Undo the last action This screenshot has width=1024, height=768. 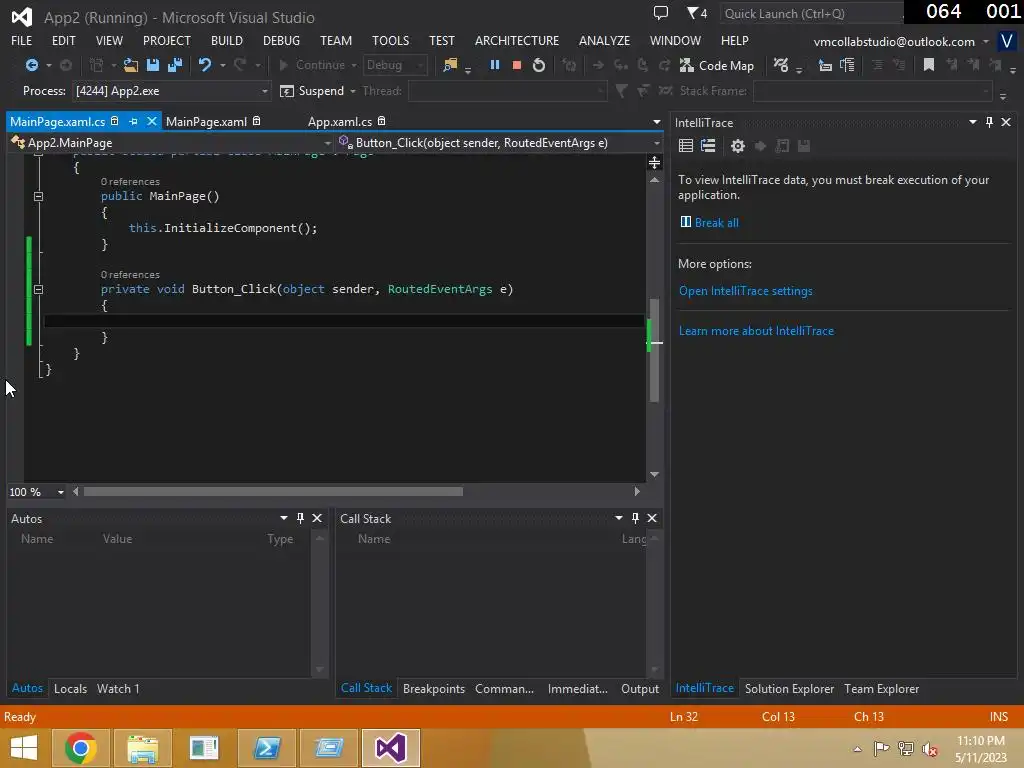click(x=204, y=65)
